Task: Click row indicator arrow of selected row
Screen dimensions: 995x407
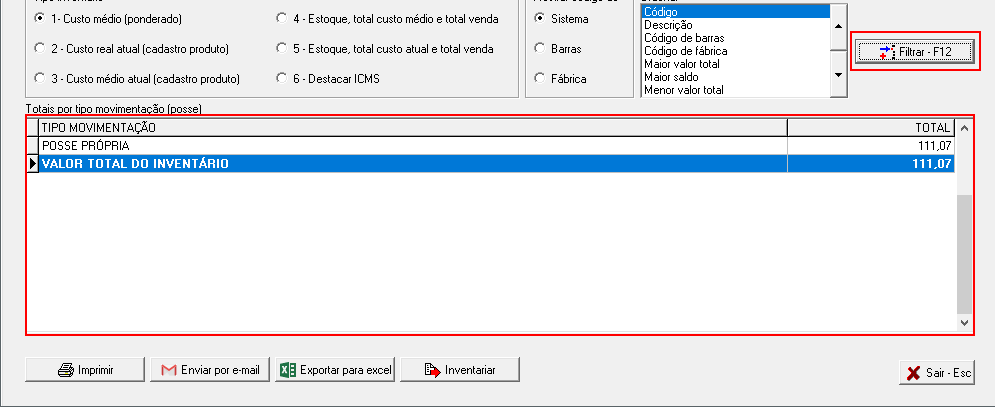Action: [33, 164]
